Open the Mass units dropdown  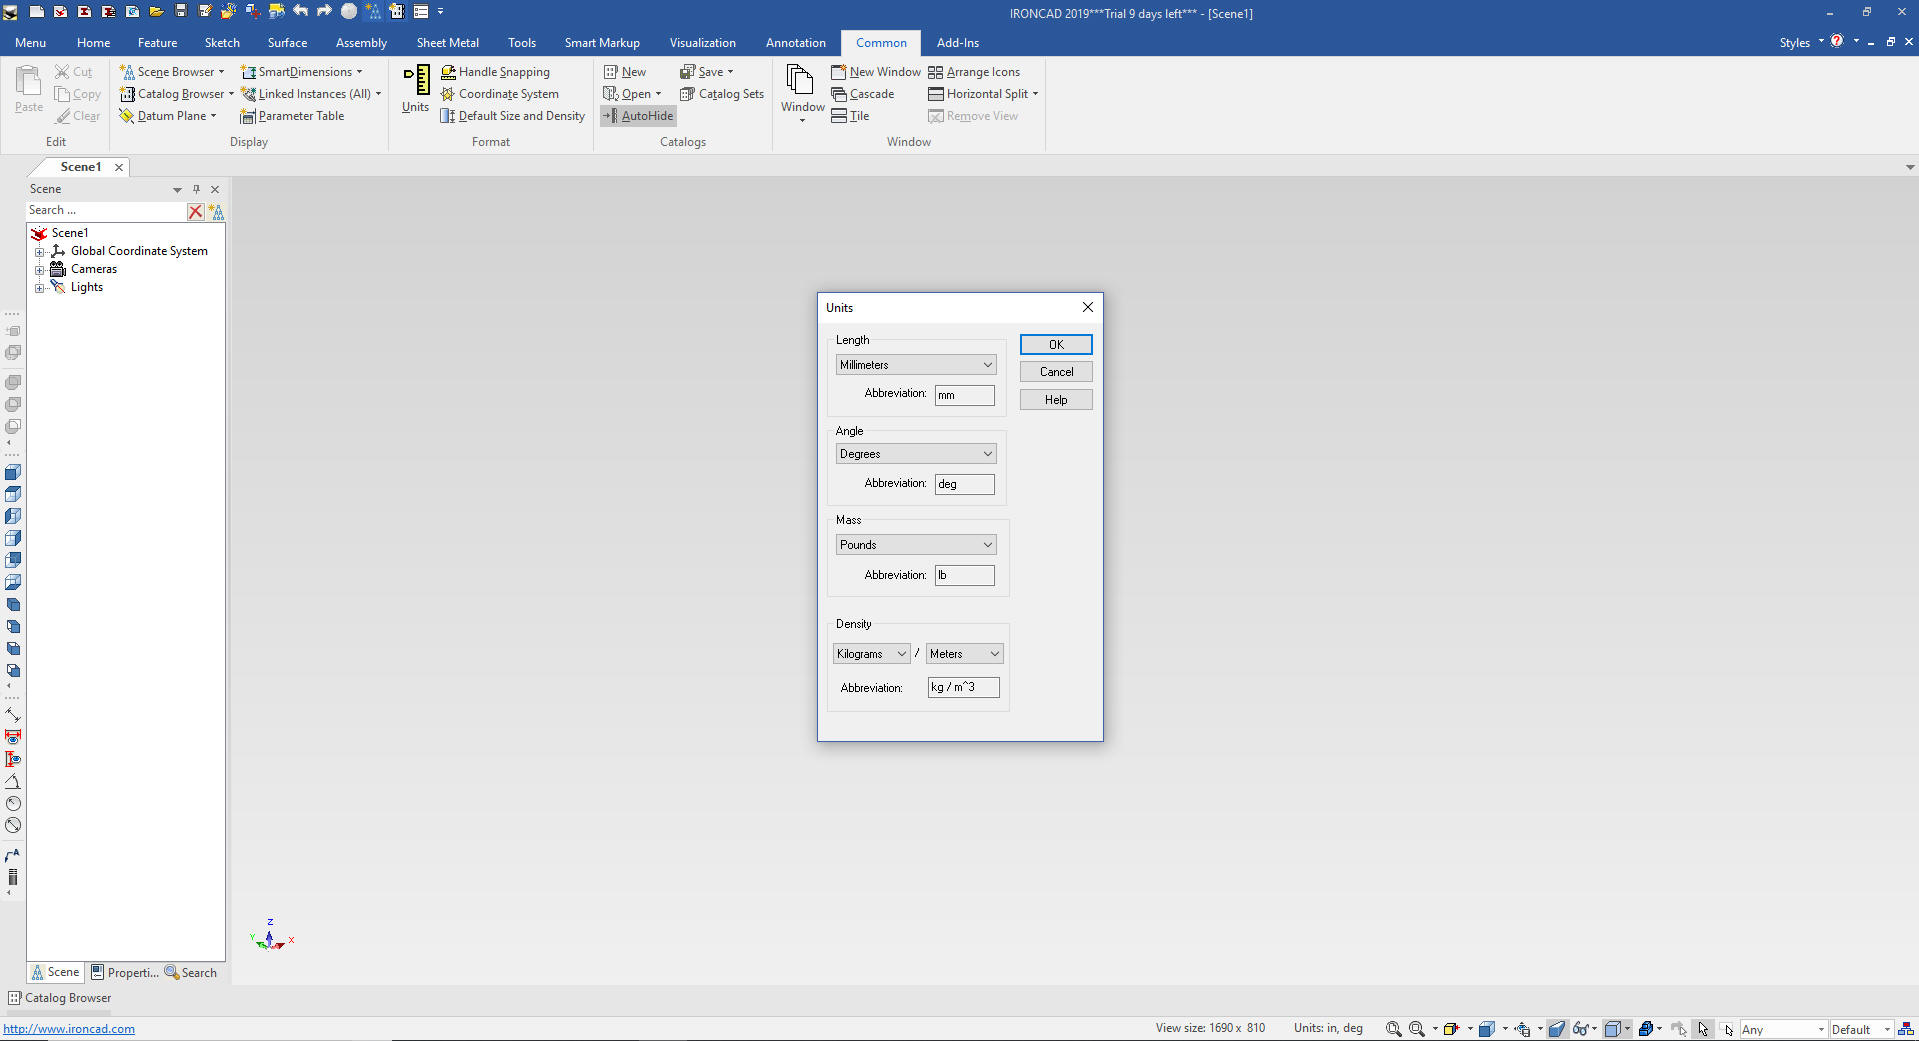915,545
